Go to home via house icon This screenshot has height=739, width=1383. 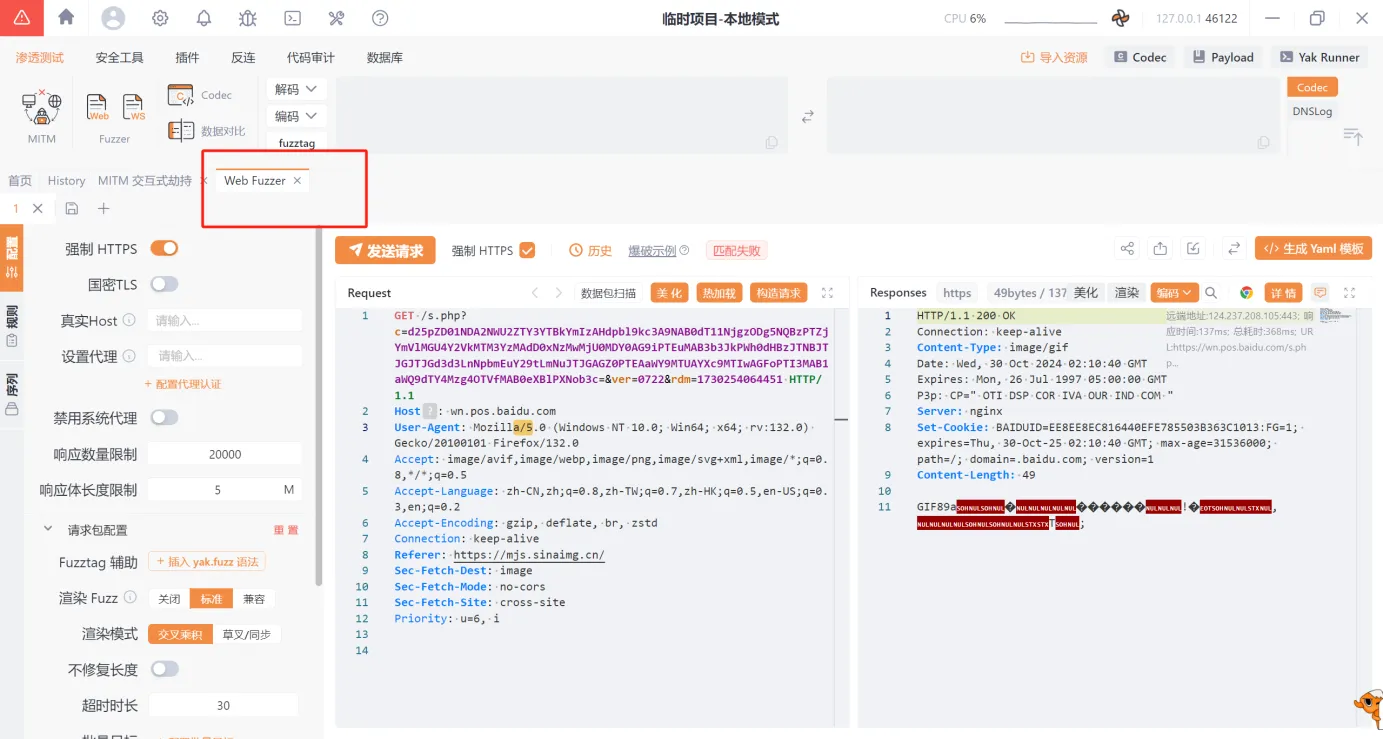(66, 18)
